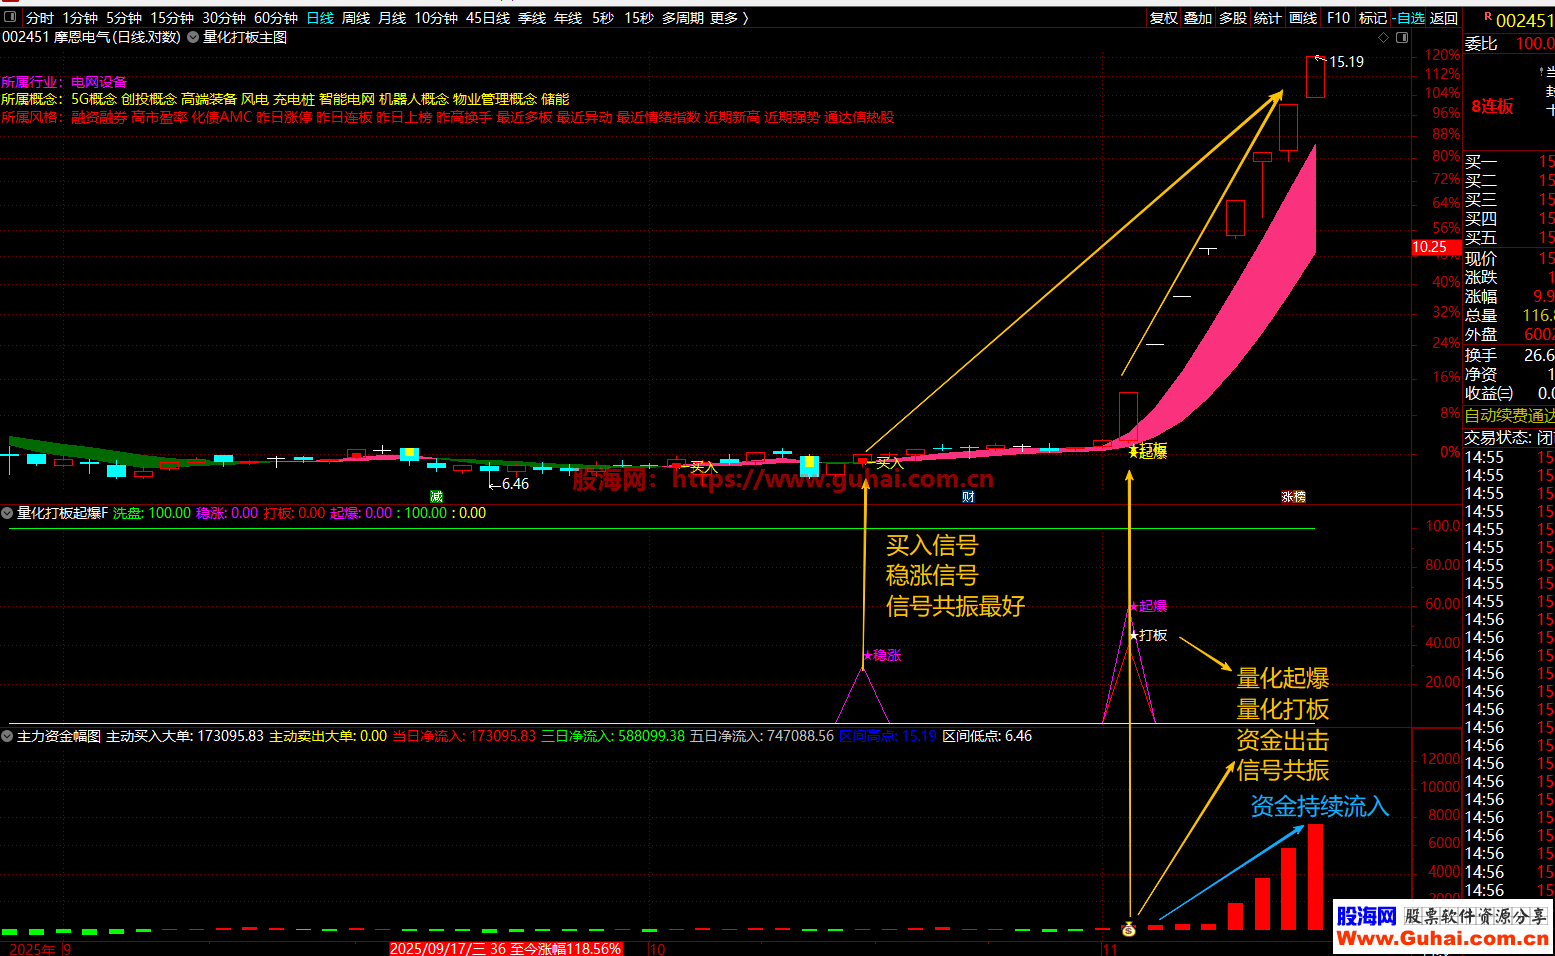Click the panel layout icon left of 分时
Image resolution: width=1555 pixels, height=956 pixels.
click(10, 17)
